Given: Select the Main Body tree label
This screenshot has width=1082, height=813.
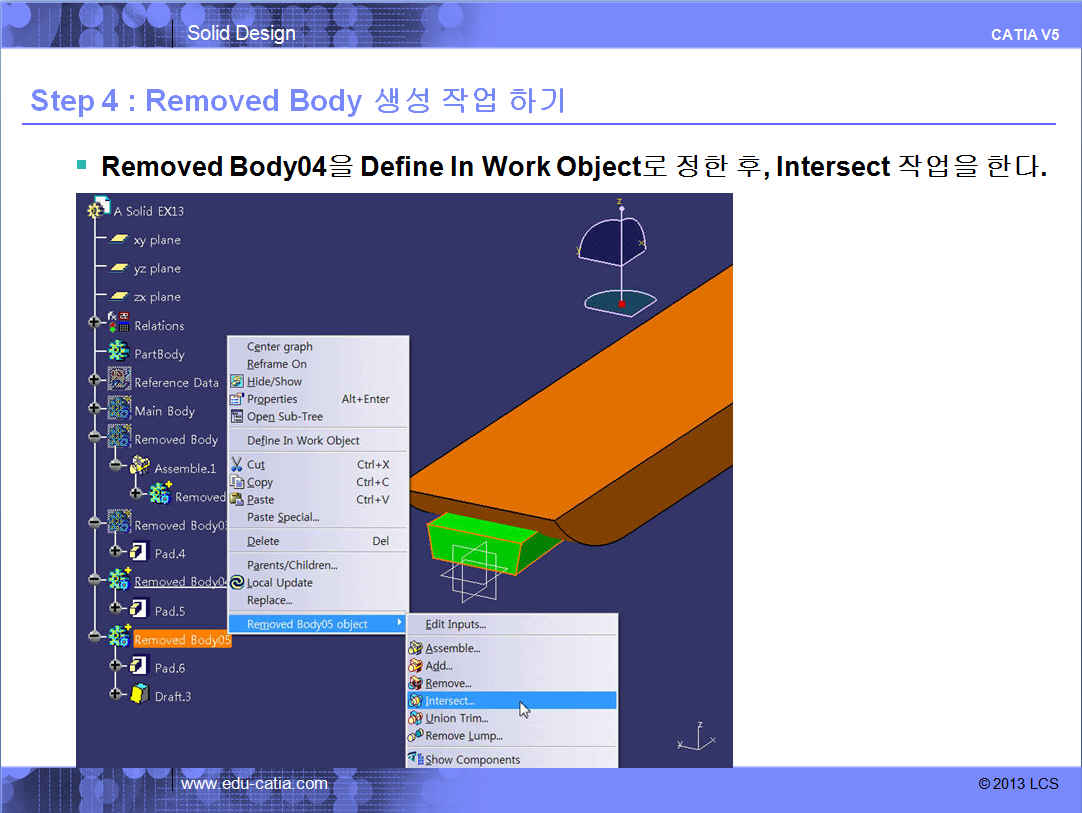Looking at the screenshot, I should tap(165, 411).
